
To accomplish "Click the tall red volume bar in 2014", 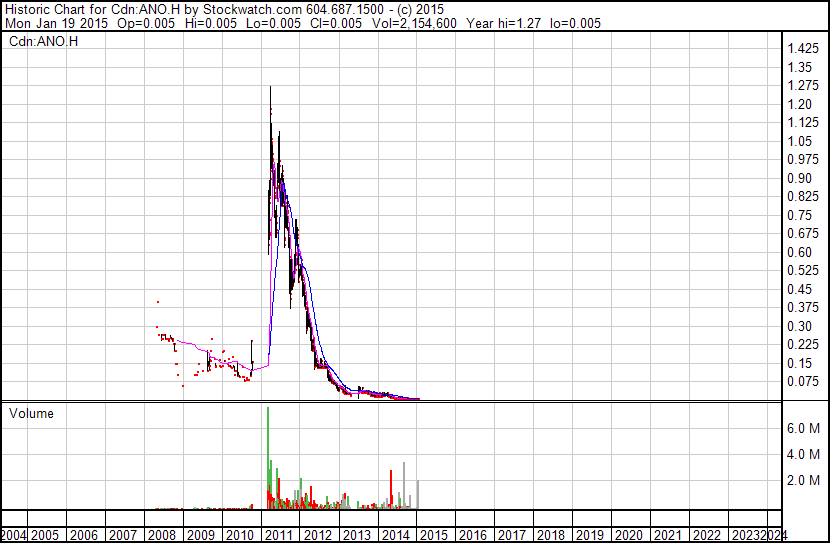I will (x=391, y=490).
